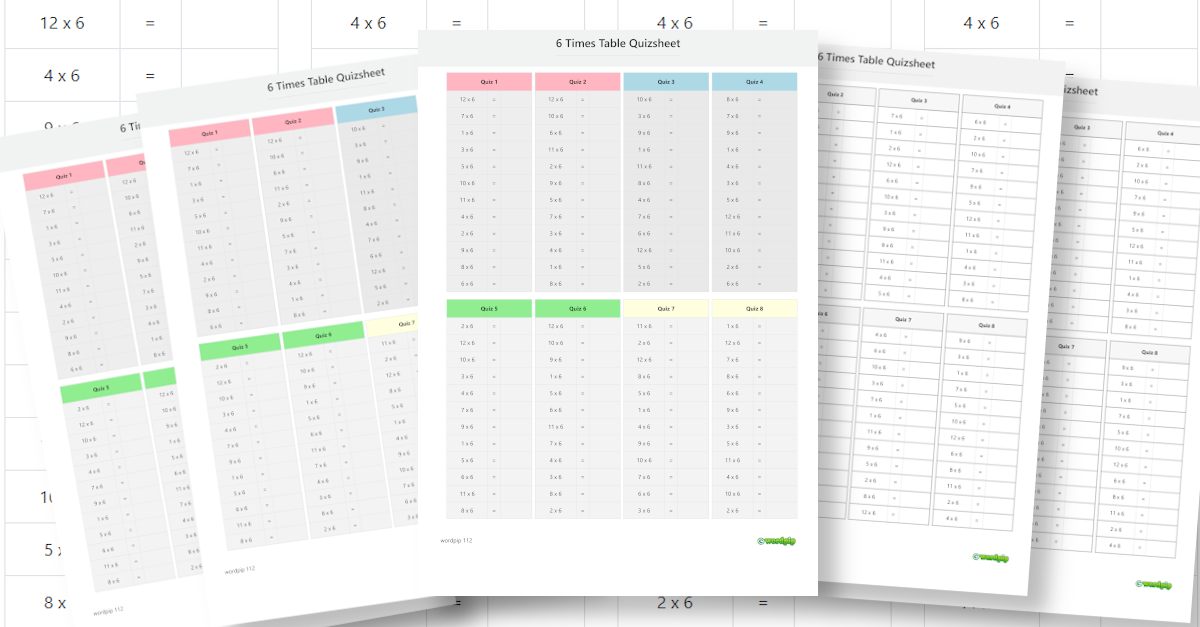Click the wordpip logo on the center sheet
The width and height of the screenshot is (1200, 627).
pyautogui.click(x=776, y=541)
